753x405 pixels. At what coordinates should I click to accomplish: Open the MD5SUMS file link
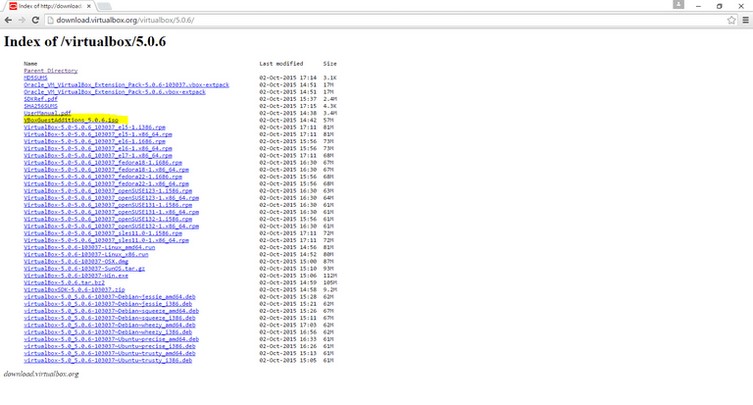36,77
